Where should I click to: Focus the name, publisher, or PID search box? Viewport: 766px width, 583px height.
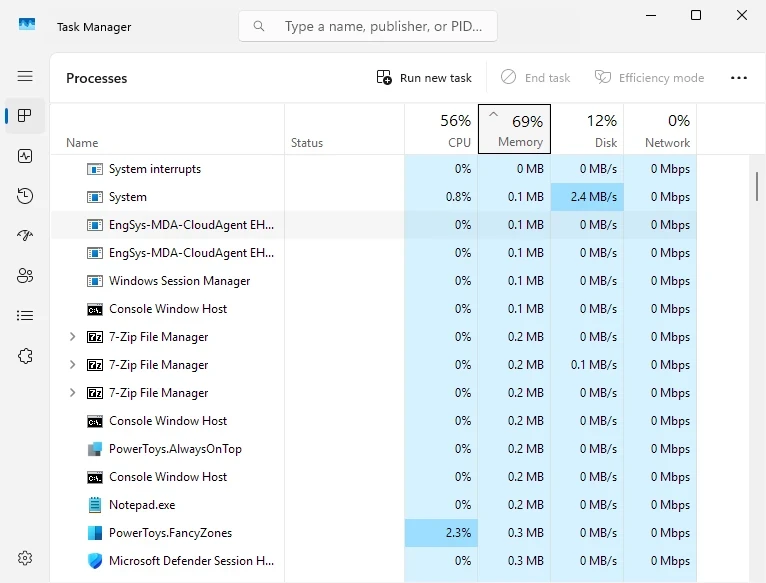pyautogui.click(x=368, y=26)
